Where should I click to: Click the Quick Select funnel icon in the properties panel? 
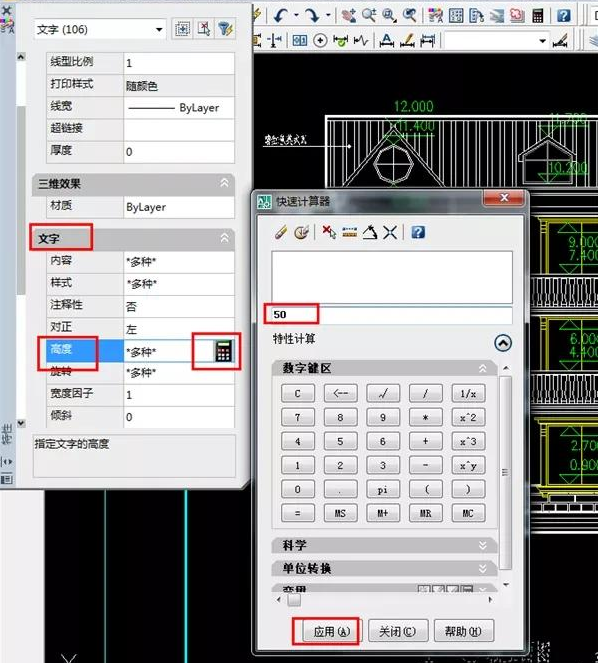click(226, 29)
